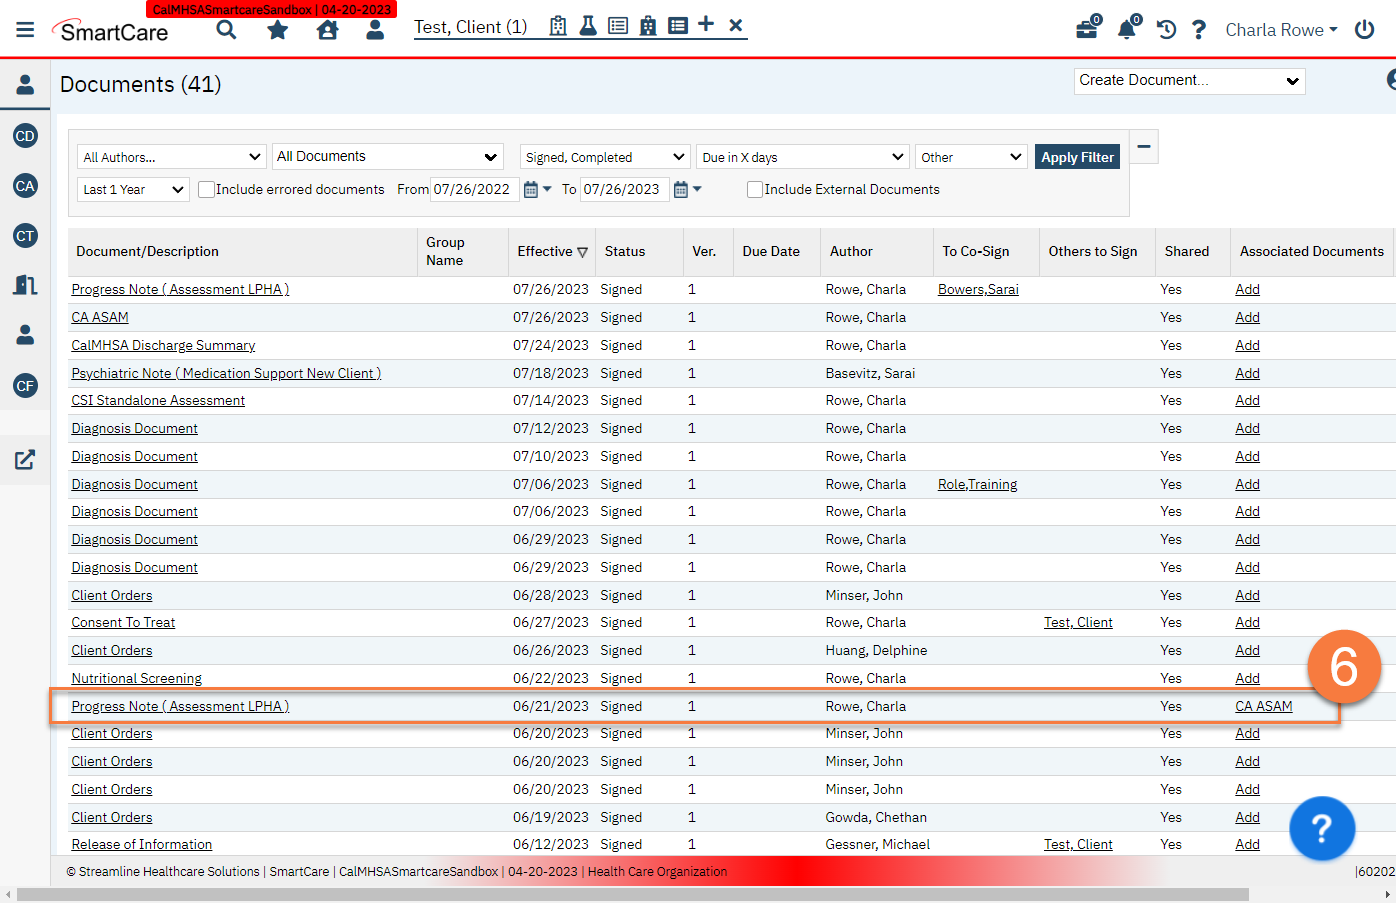
Task: Open the history clock icon
Action: coord(1166,30)
